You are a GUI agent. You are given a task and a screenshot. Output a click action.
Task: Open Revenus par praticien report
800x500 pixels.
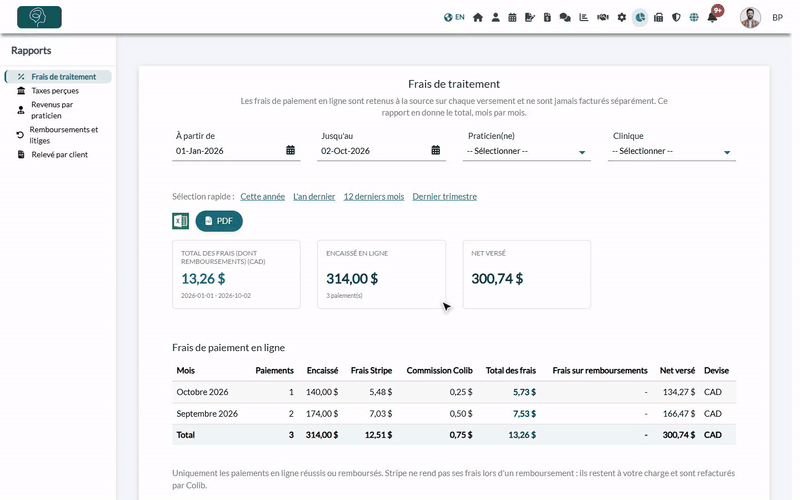52,110
